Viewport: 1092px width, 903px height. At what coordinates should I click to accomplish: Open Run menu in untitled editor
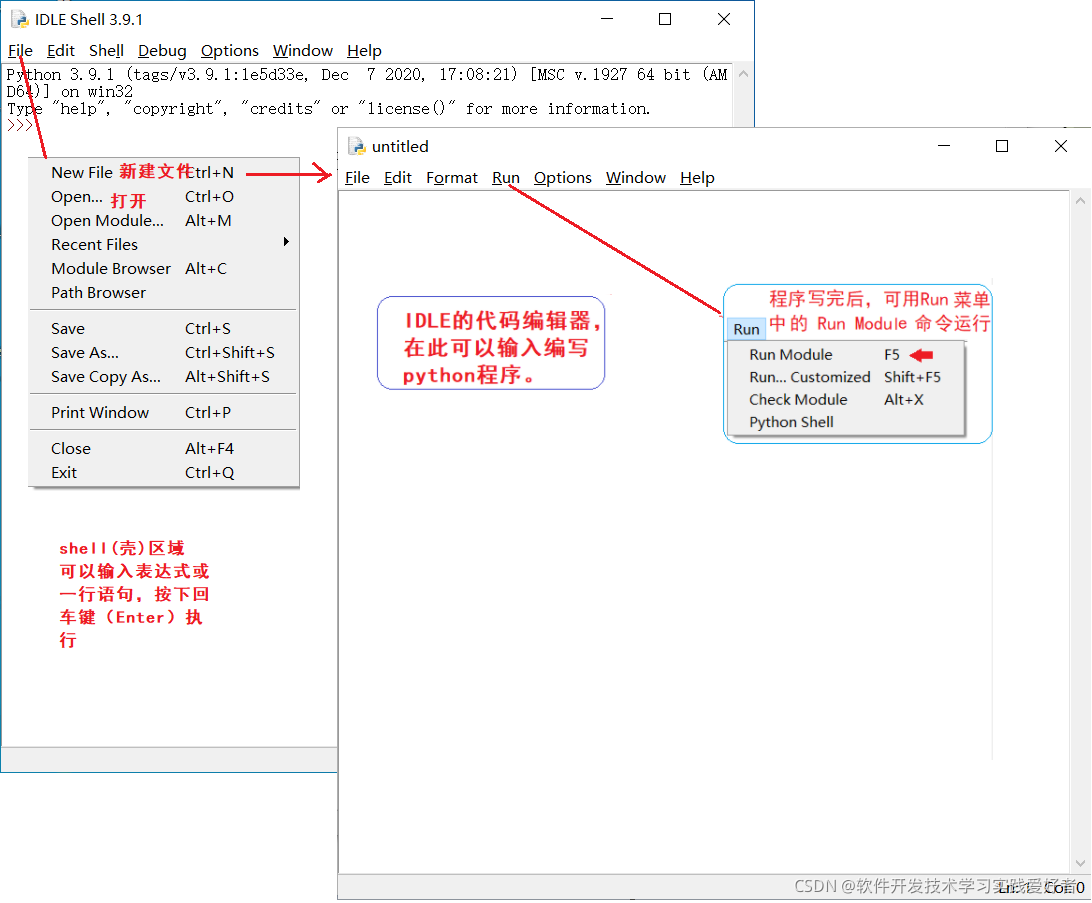pyautogui.click(x=506, y=178)
